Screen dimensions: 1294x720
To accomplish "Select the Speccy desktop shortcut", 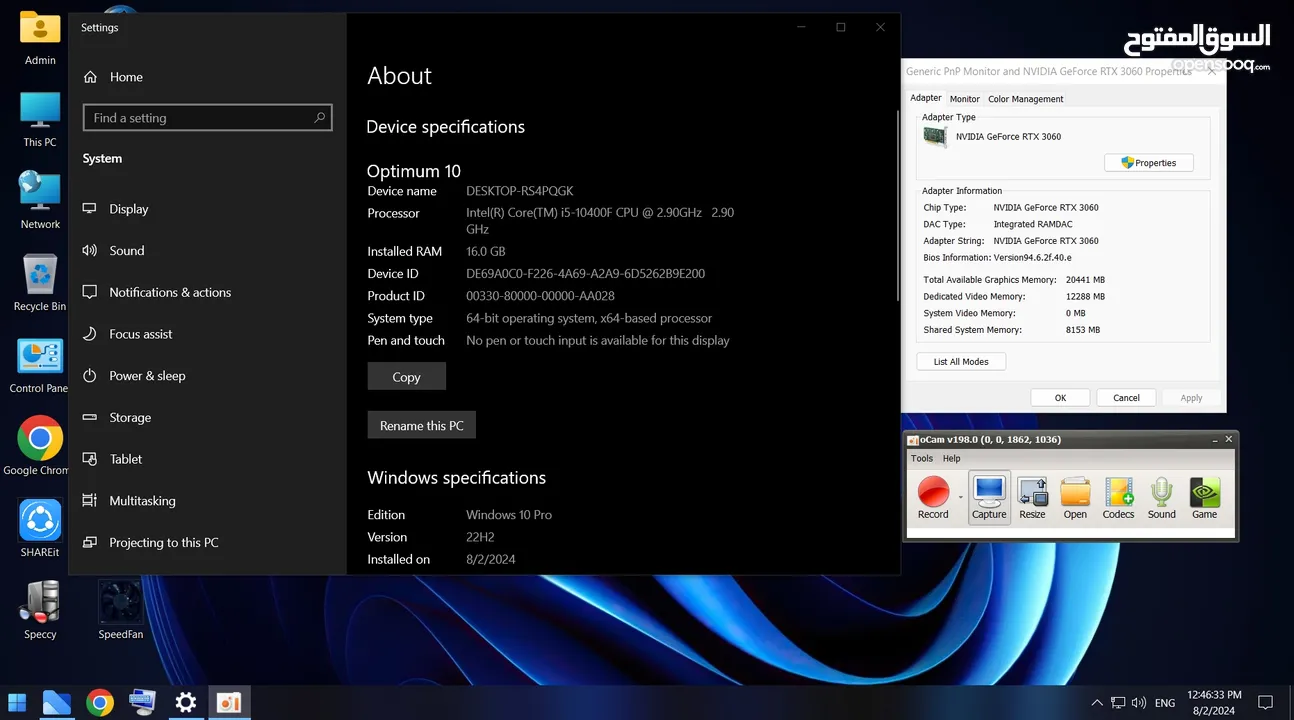I will coord(40,611).
